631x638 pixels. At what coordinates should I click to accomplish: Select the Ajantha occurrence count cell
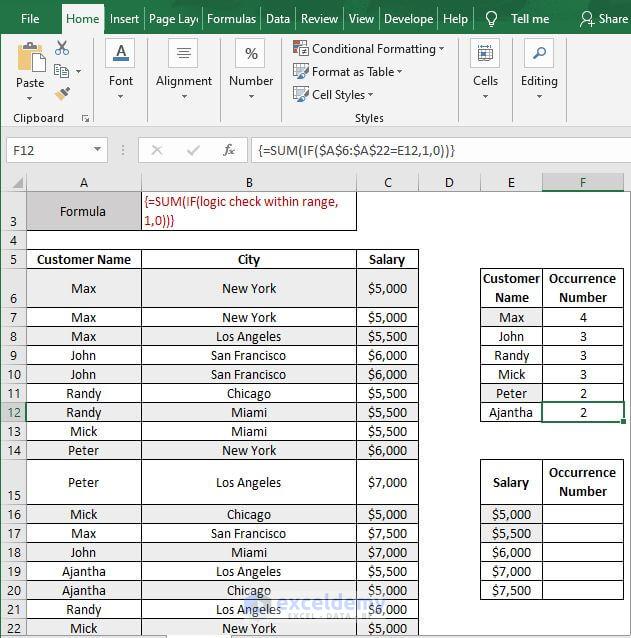tap(583, 413)
